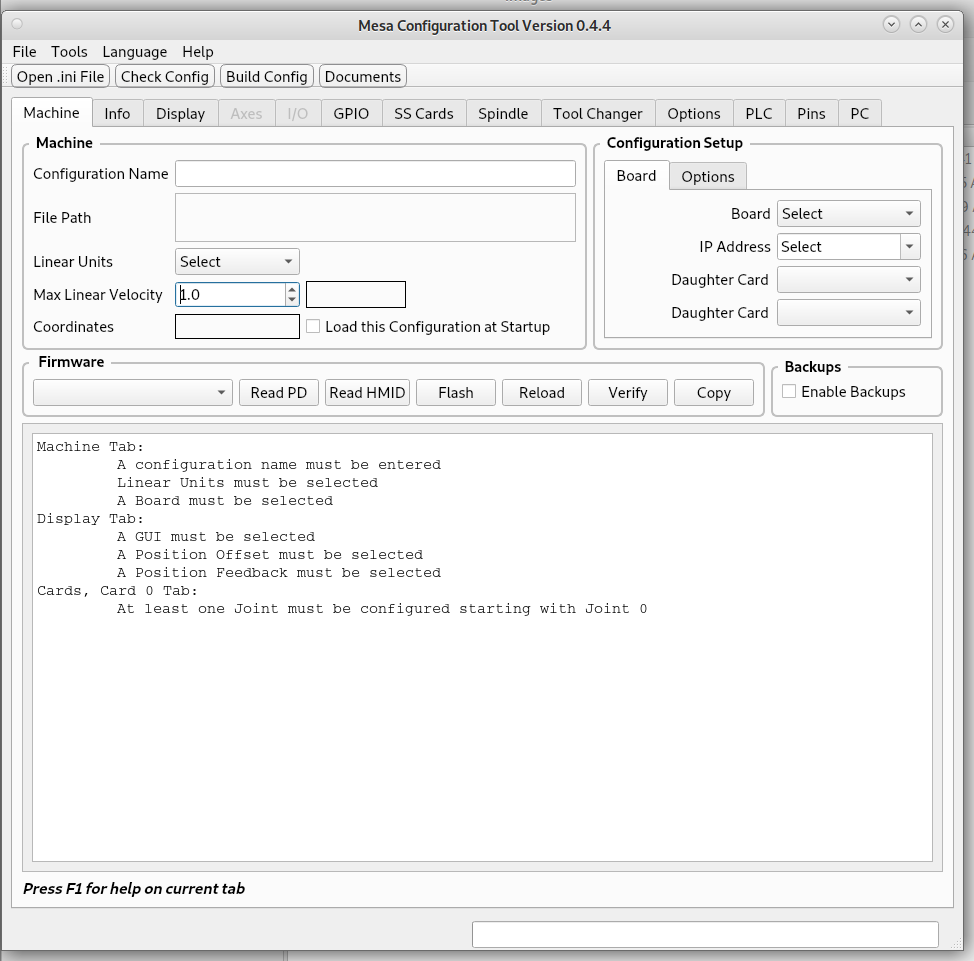Switch to the GPIO tab

[x=351, y=114]
